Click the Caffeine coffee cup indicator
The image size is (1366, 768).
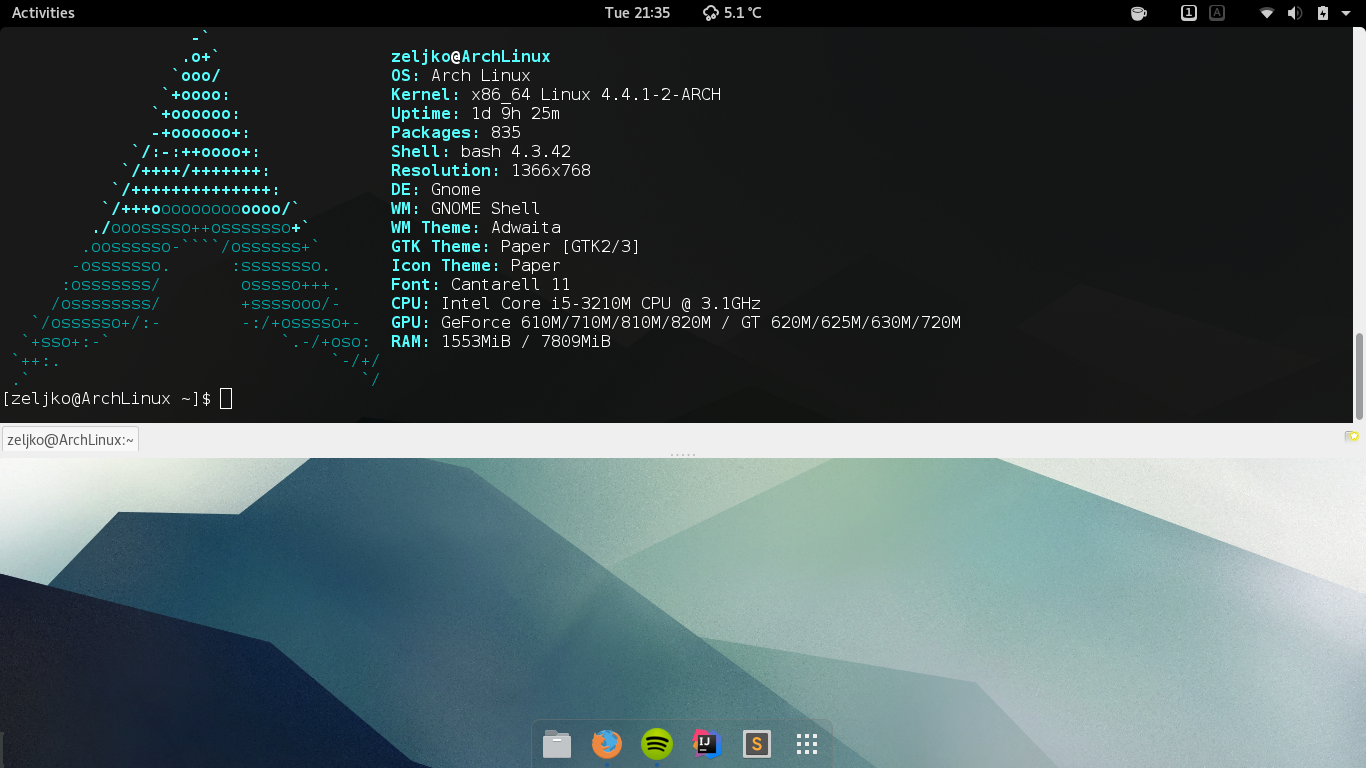point(1138,13)
